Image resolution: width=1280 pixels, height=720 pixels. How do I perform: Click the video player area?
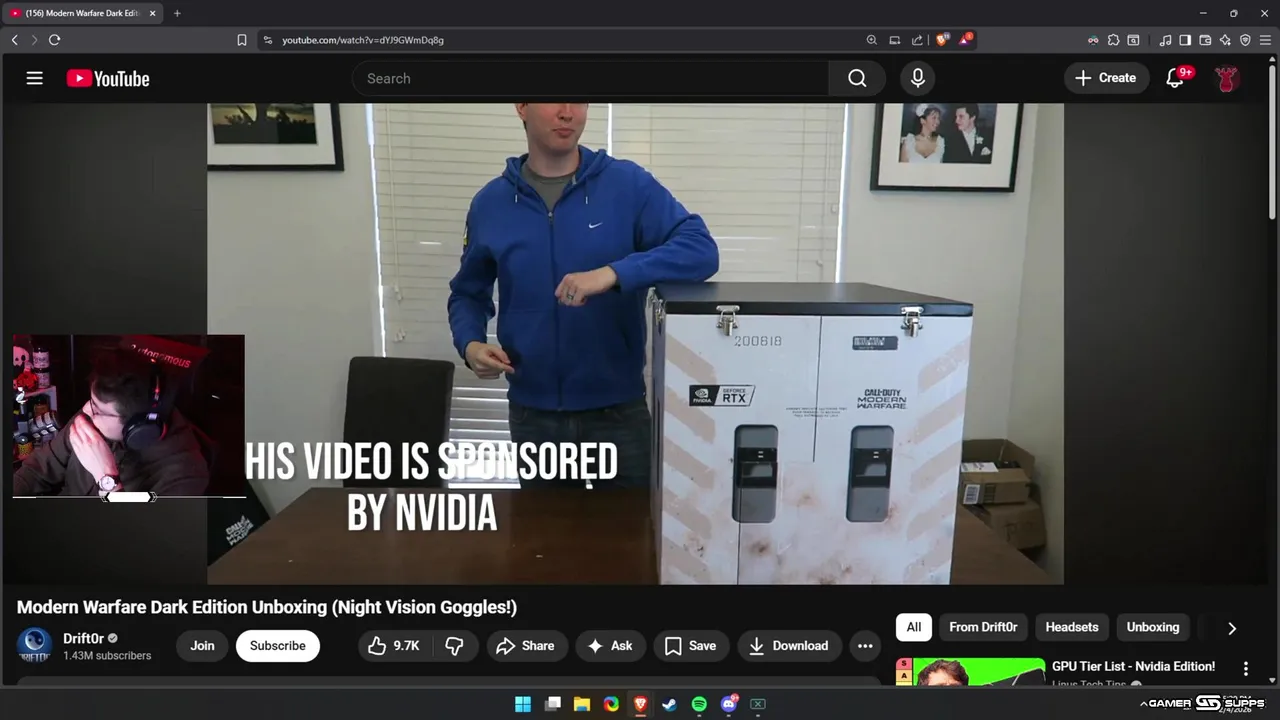coord(635,344)
